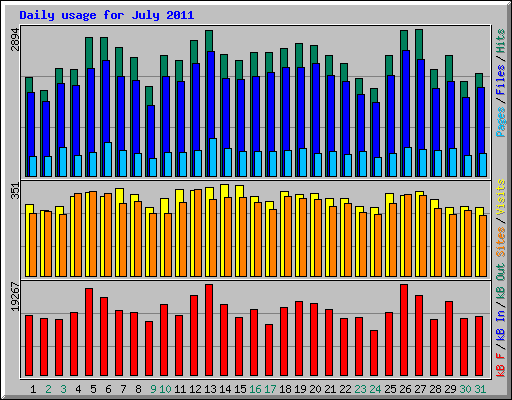Select day 11 on the x-axis
The width and height of the screenshot is (512, 400).
pos(180,389)
